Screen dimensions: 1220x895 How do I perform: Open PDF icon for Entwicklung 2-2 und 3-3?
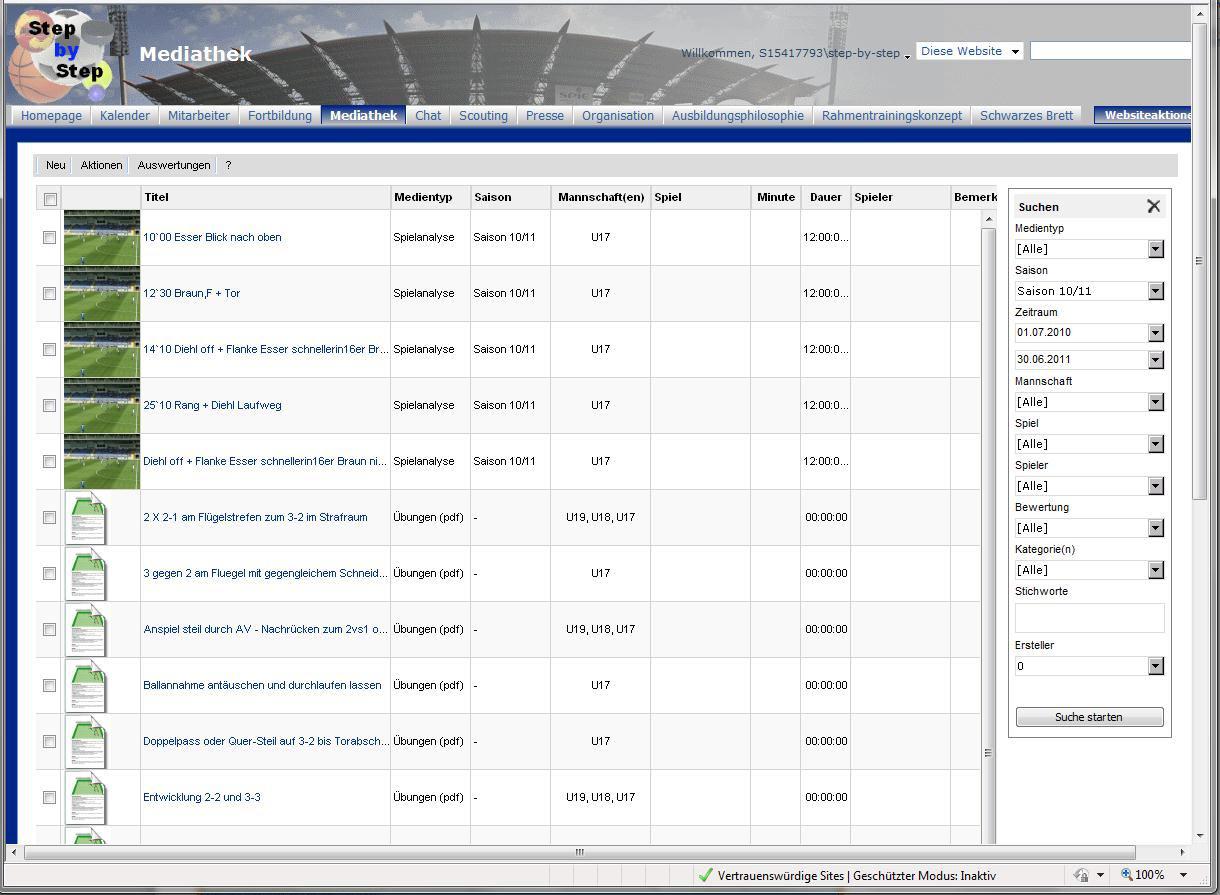86,797
